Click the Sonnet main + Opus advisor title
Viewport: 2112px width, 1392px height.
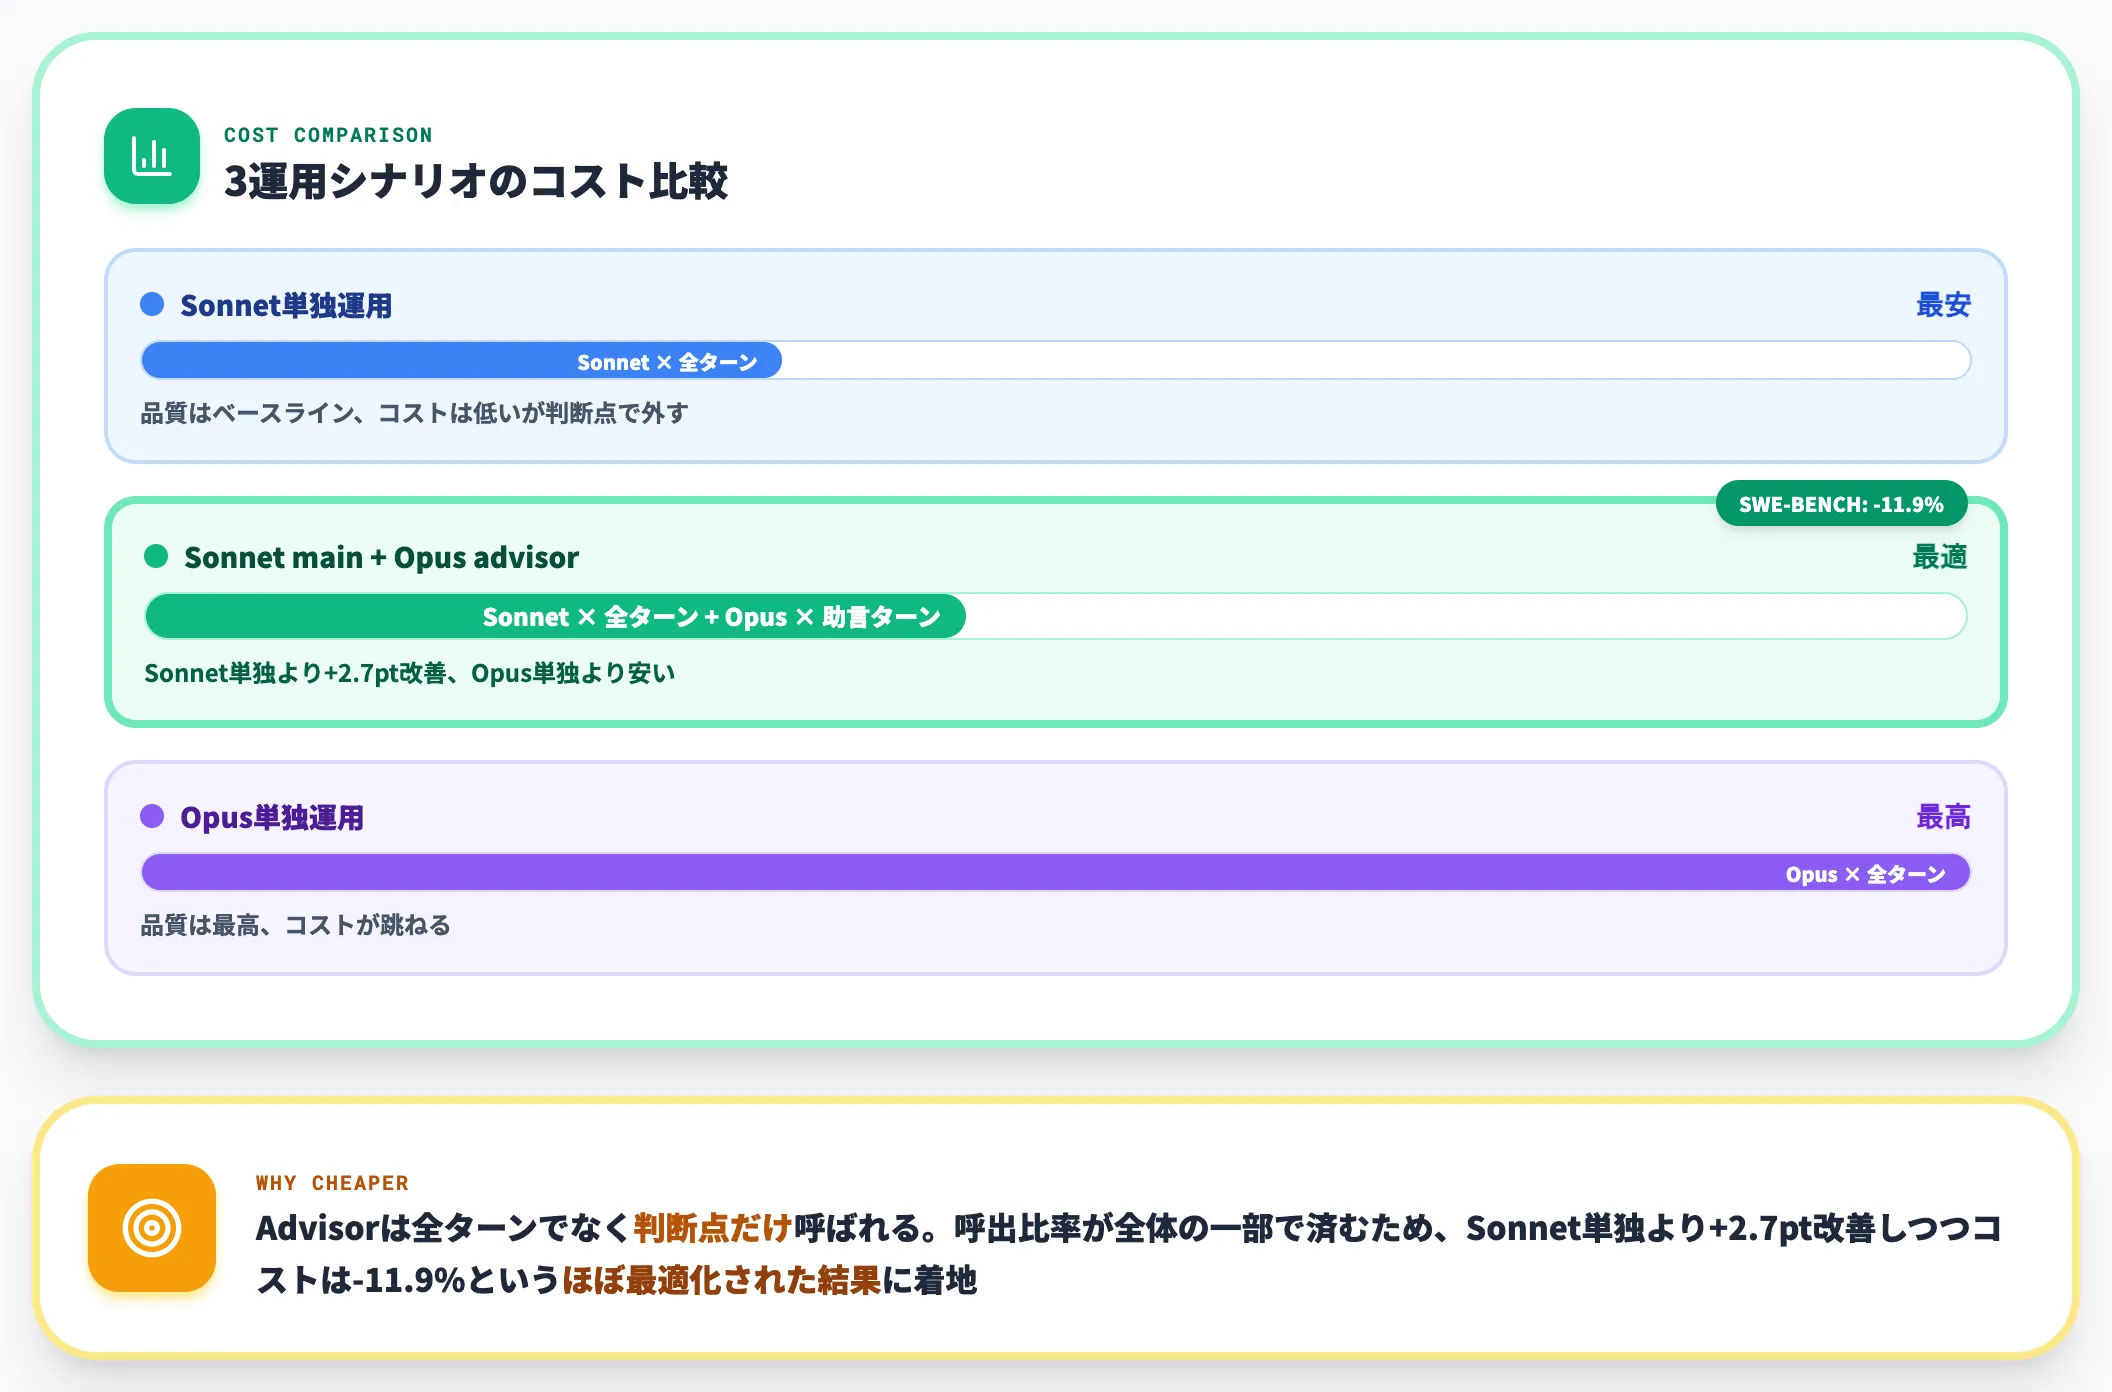(382, 557)
